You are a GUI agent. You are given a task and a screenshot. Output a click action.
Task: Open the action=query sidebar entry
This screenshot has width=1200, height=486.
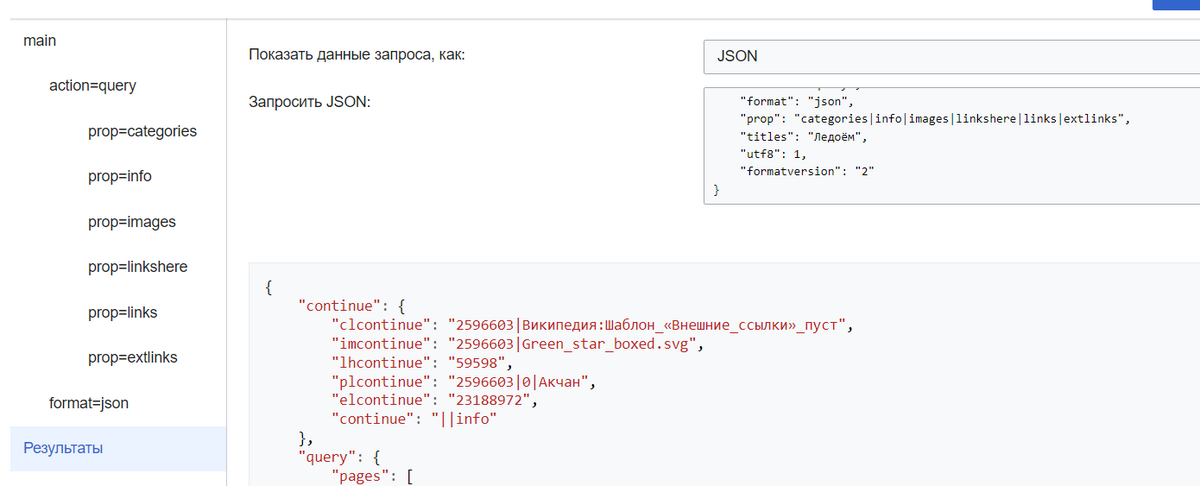pyautogui.click(x=92, y=85)
